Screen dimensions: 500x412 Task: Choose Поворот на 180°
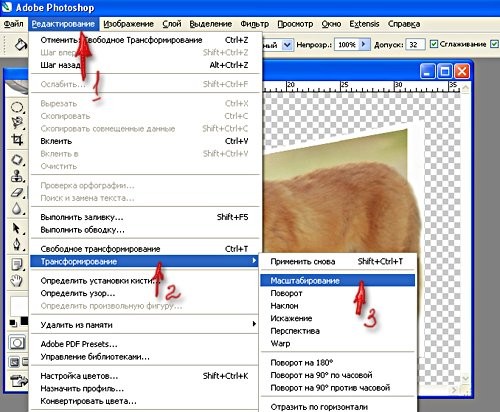(x=337, y=362)
